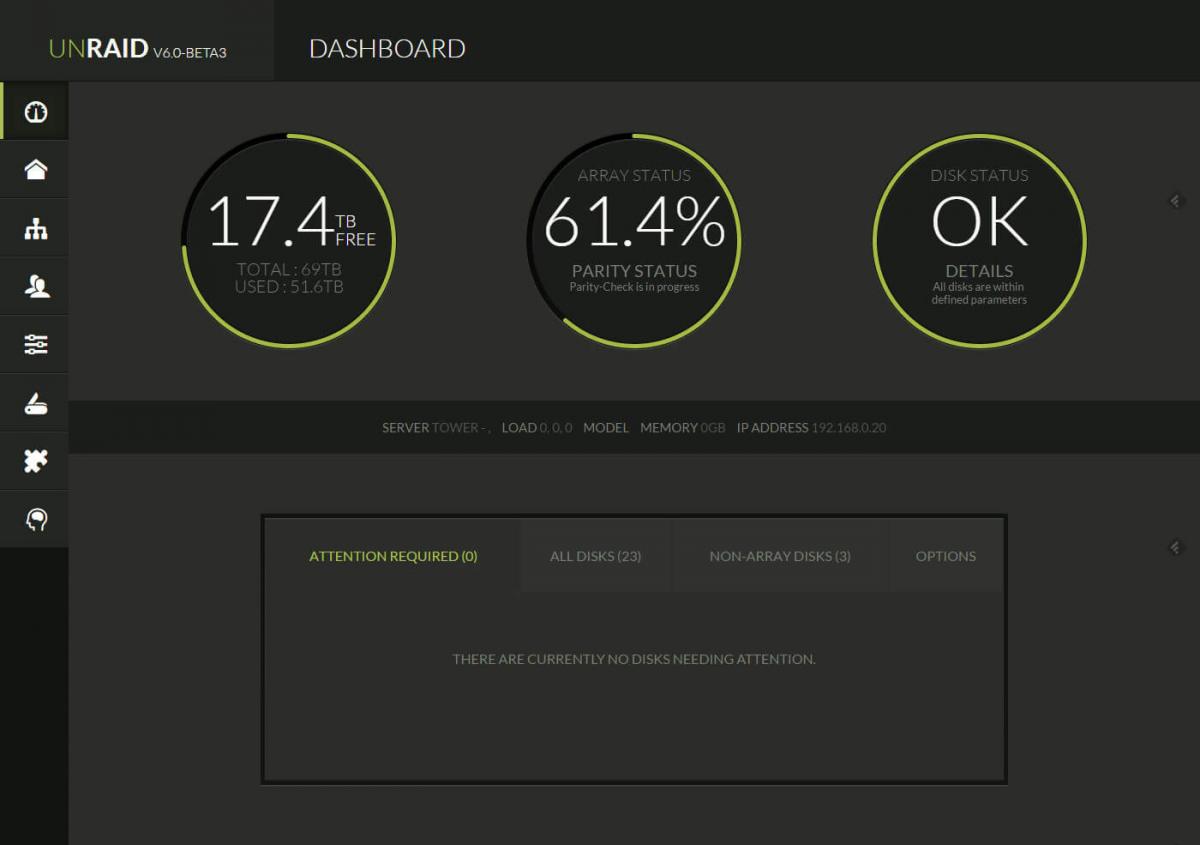This screenshot has width=1200, height=845.
Task: Click the DASHBOARD page title
Action: (387, 49)
